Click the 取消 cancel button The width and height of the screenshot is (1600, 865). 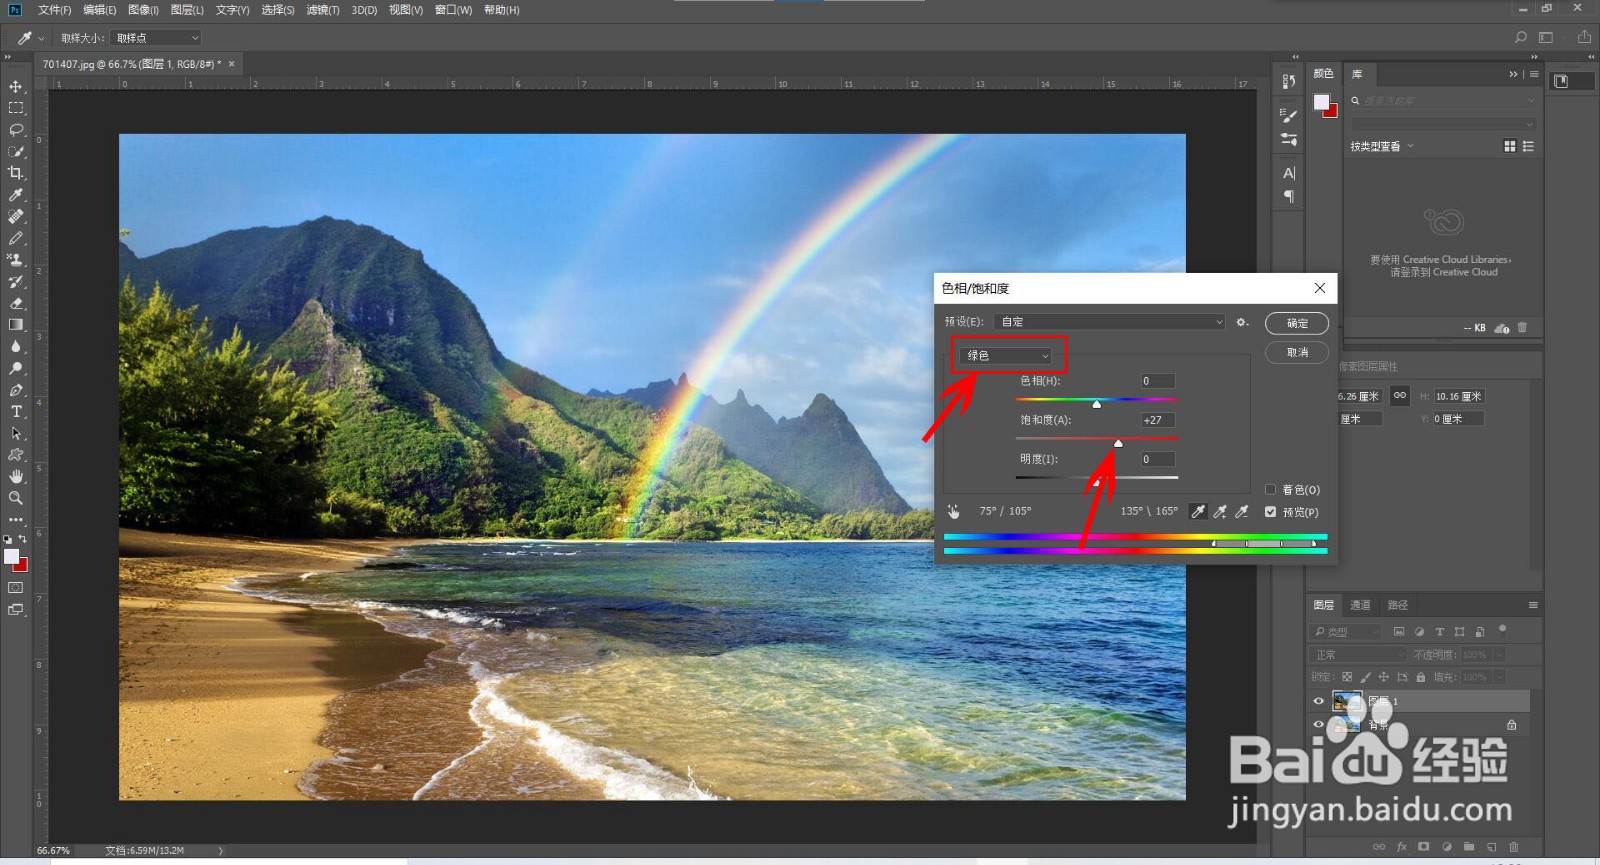click(x=1297, y=352)
